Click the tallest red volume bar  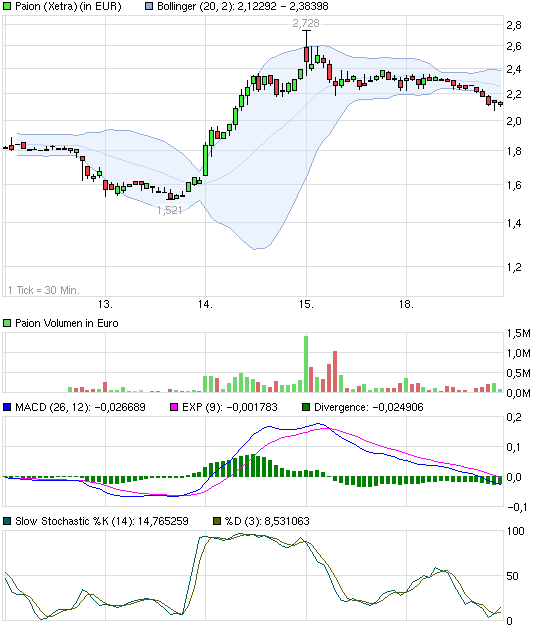coord(335,372)
